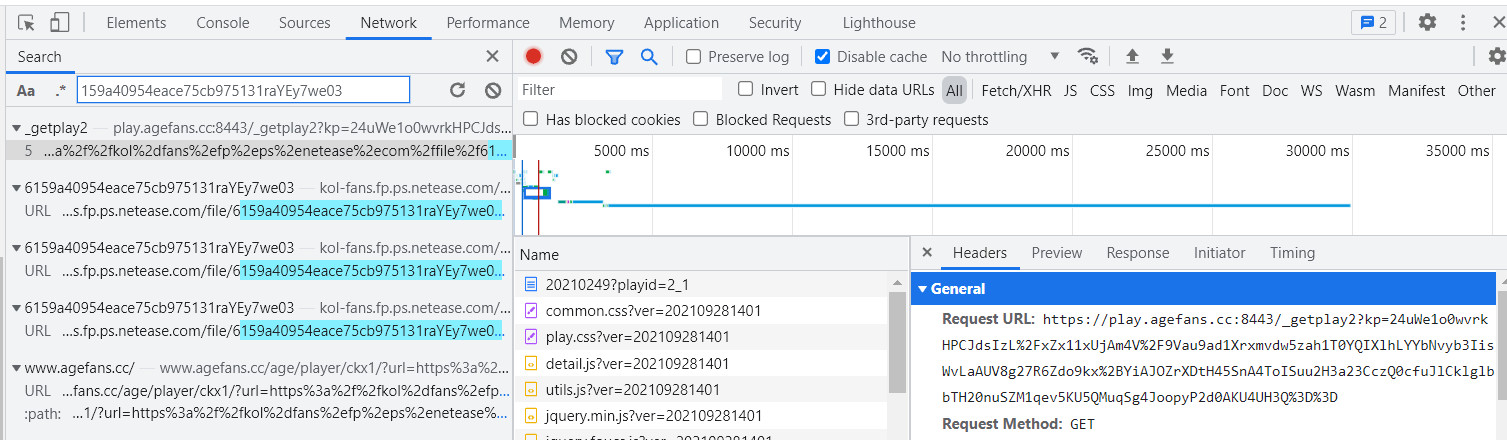Collapse the _getplay2 search result group
This screenshot has height=440, width=1507.
[17, 128]
